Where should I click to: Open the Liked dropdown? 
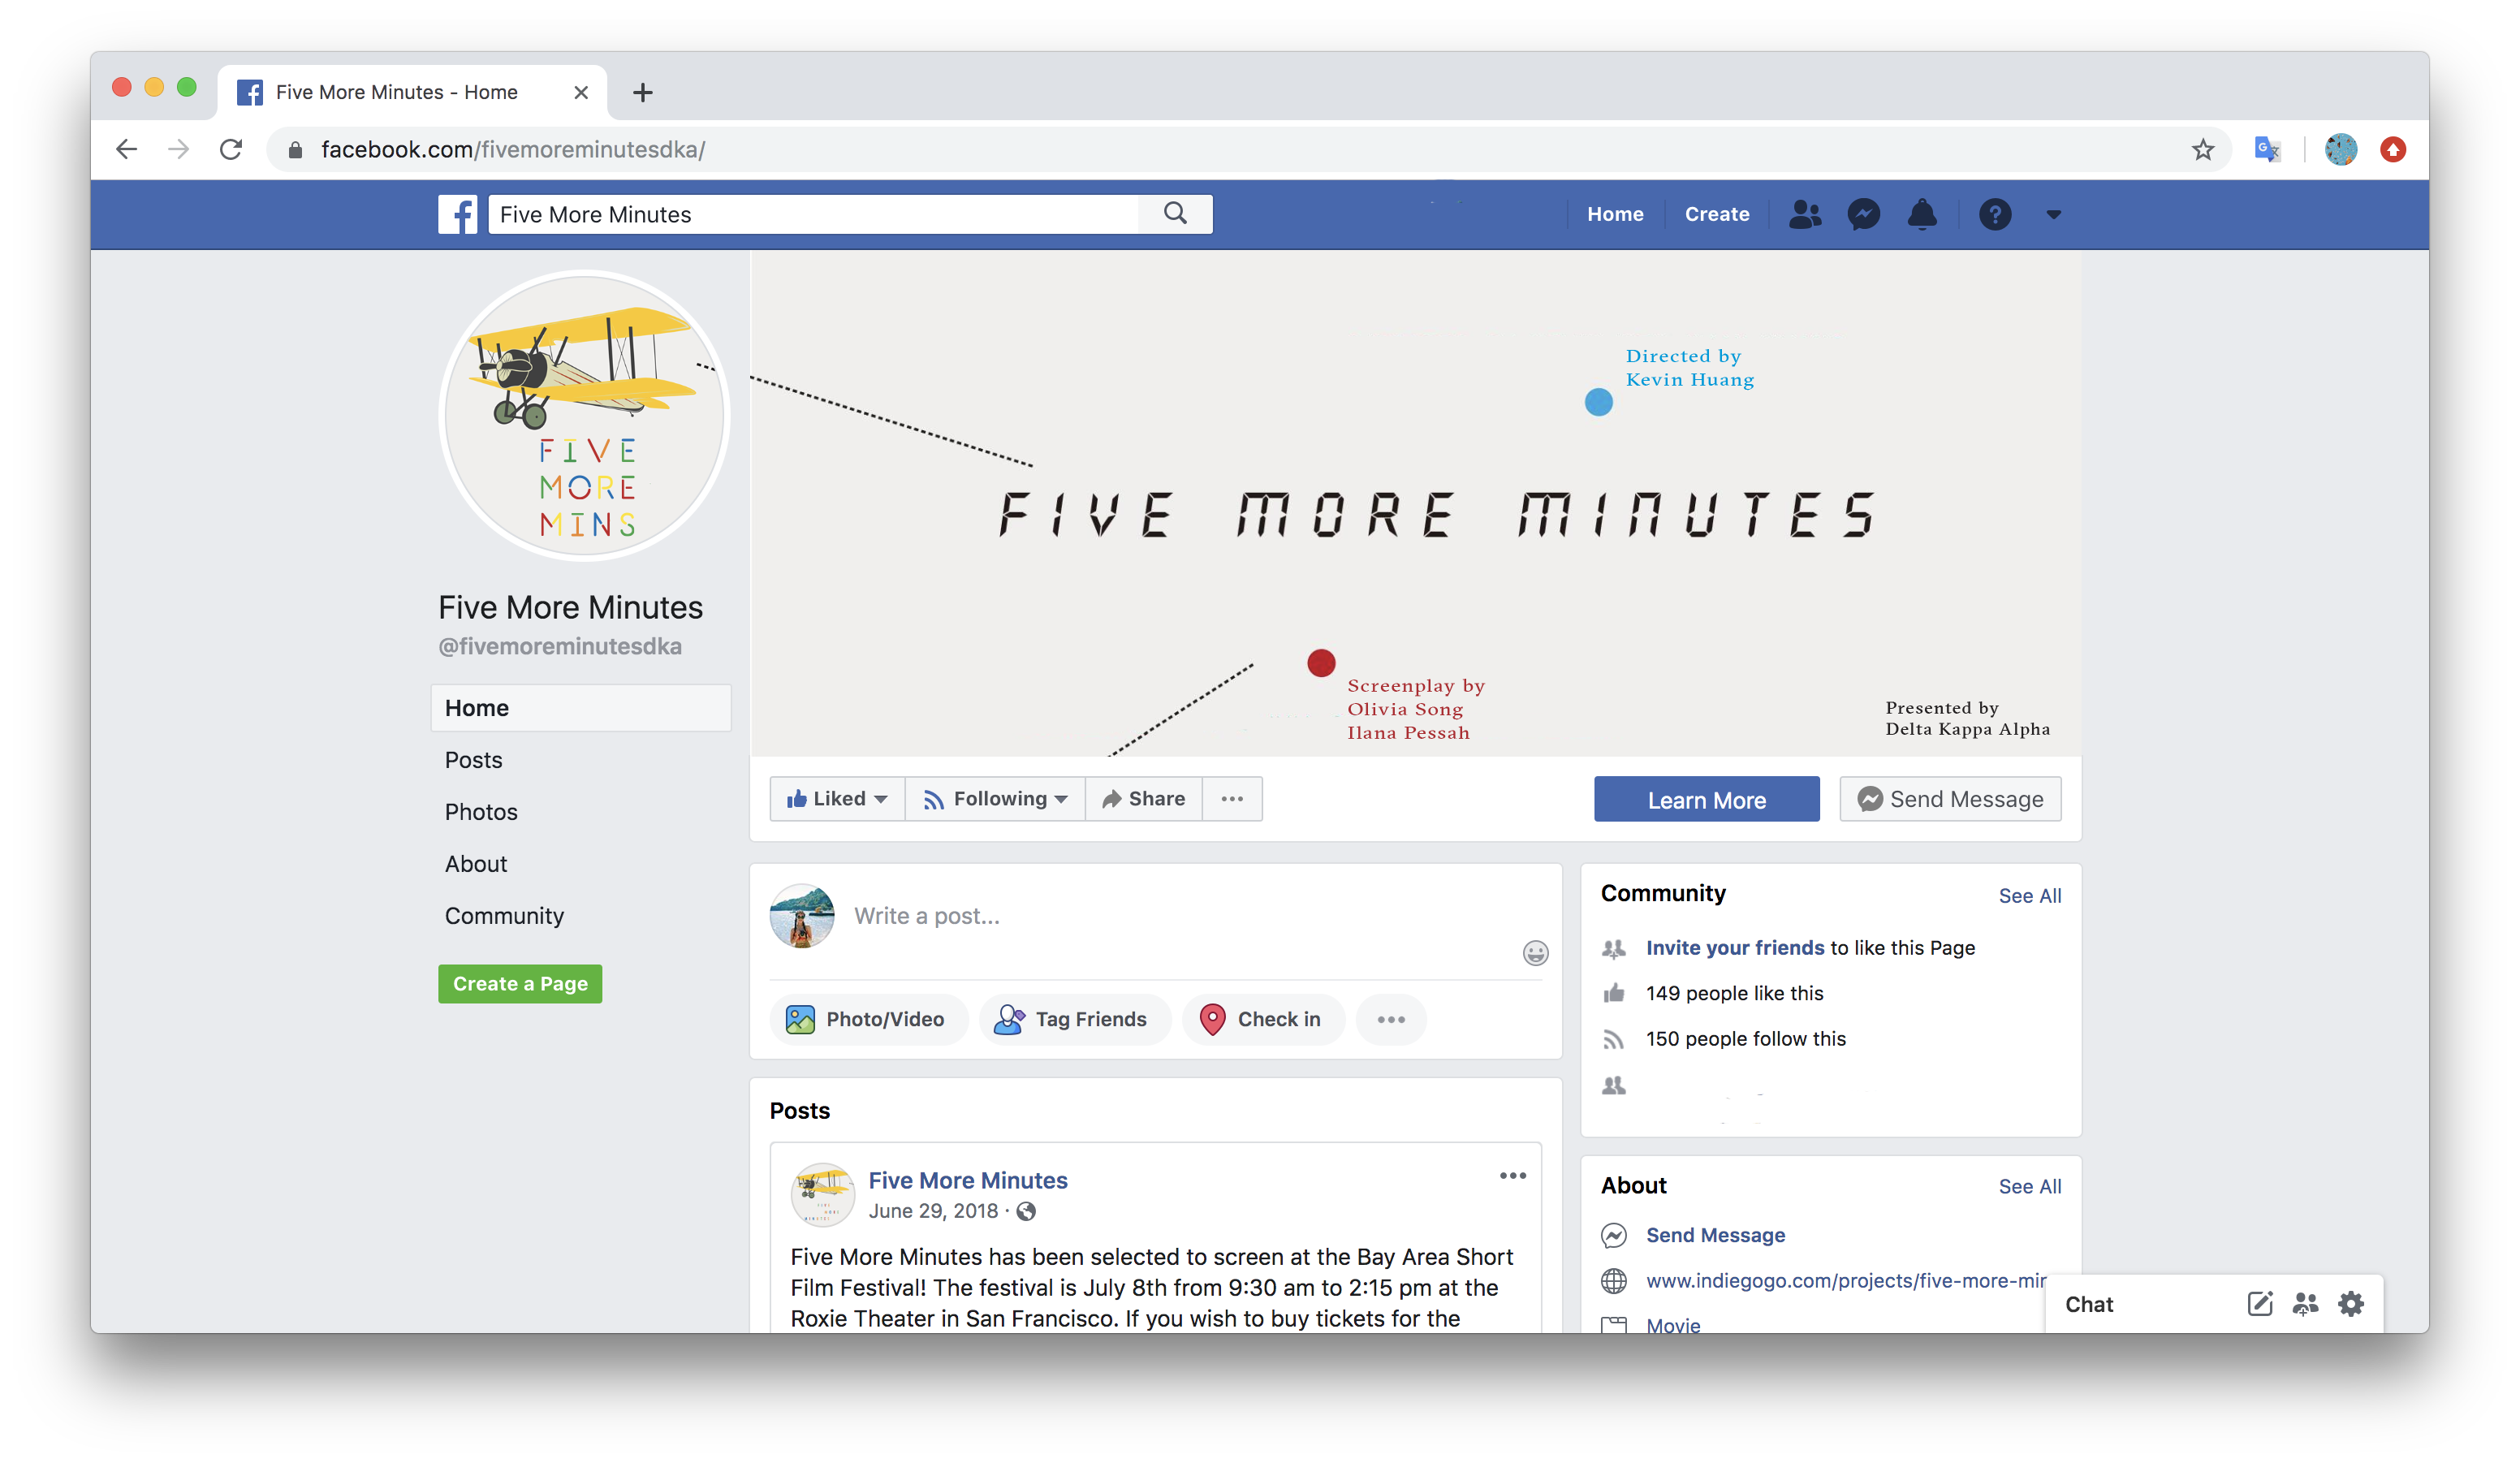click(836, 798)
